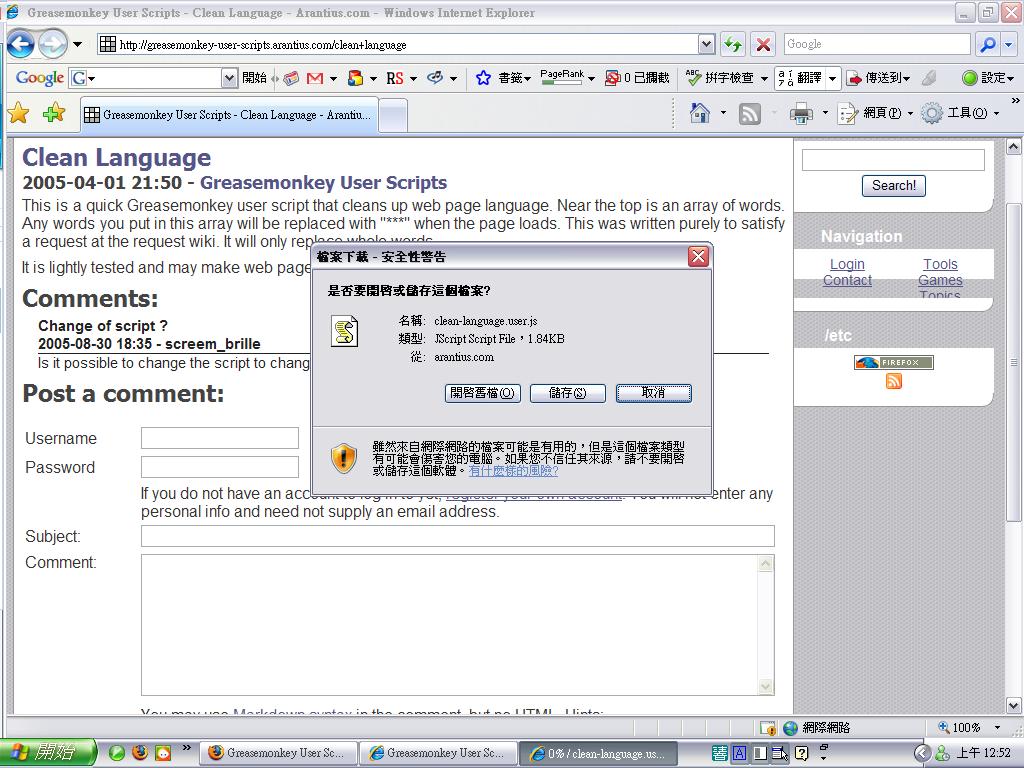Click the Add to Favorites star-plus icon
This screenshot has height=768, width=1024.
(x=54, y=114)
